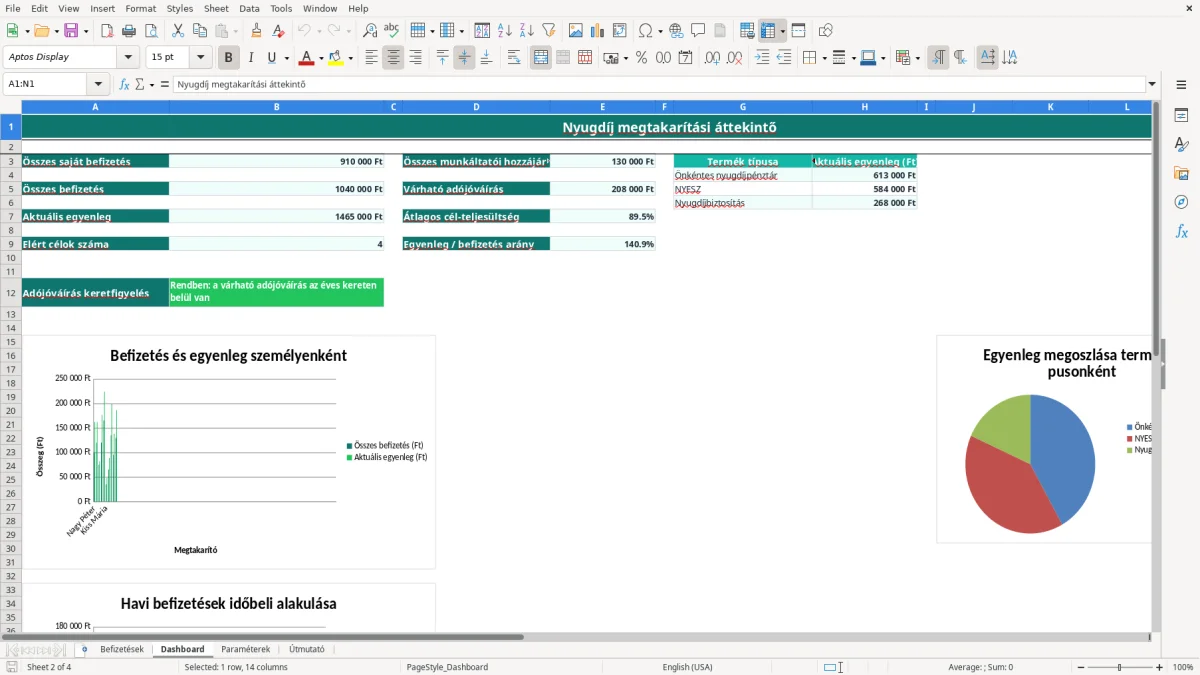This screenshot has width=1200, height=675.
Task: Insert comment speech bubble icon
Action: click(x=698, y=31)
